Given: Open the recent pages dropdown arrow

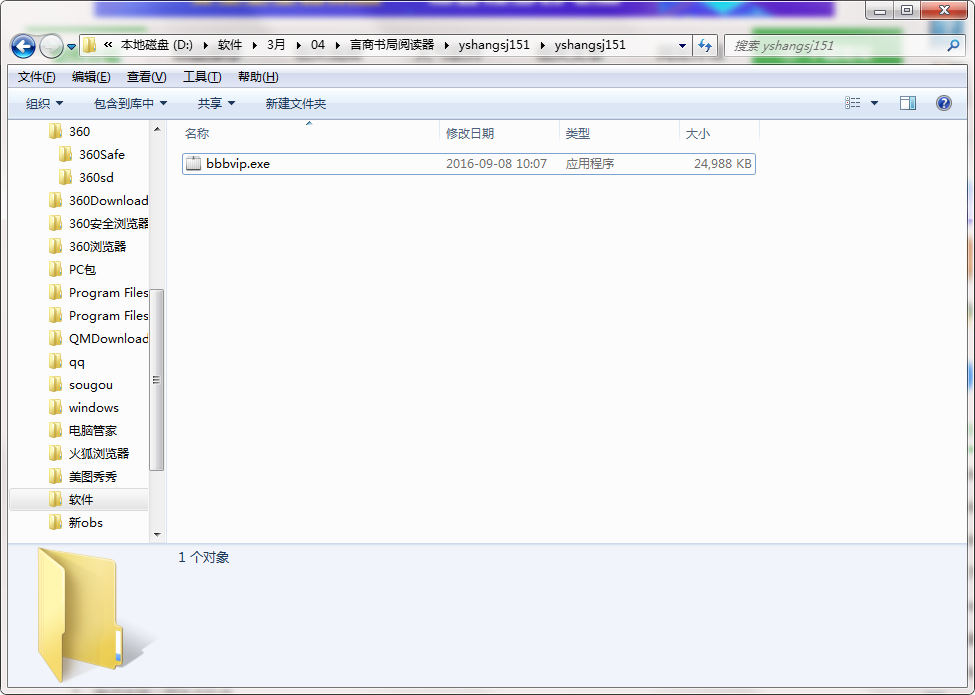Looking at the screenshot, I should pyautogui.click(x=72, y=47).
